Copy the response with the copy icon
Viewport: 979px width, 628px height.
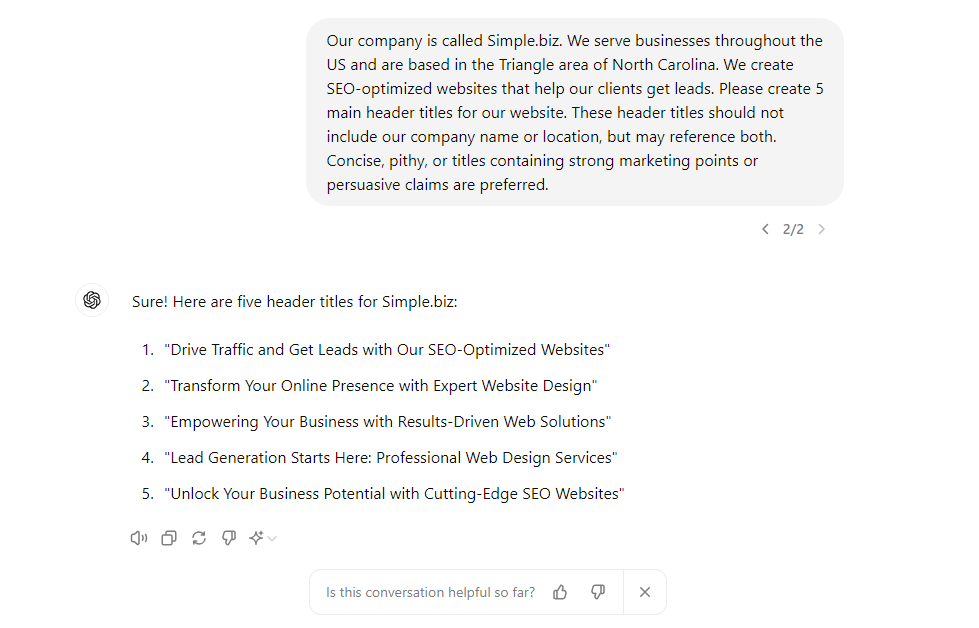click(x=169, y=538)
